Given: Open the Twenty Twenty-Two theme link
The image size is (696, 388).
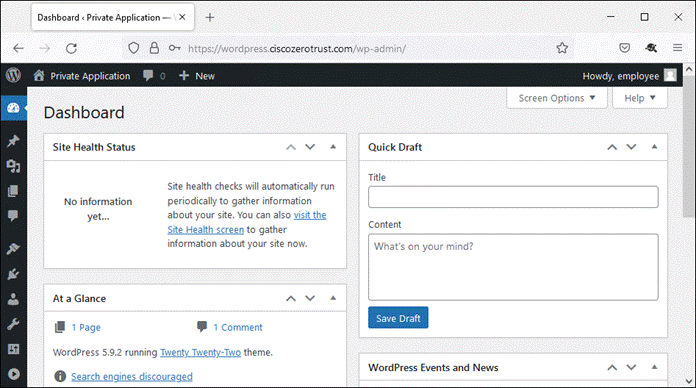Looking at the screenshot, I should point(201,352).
